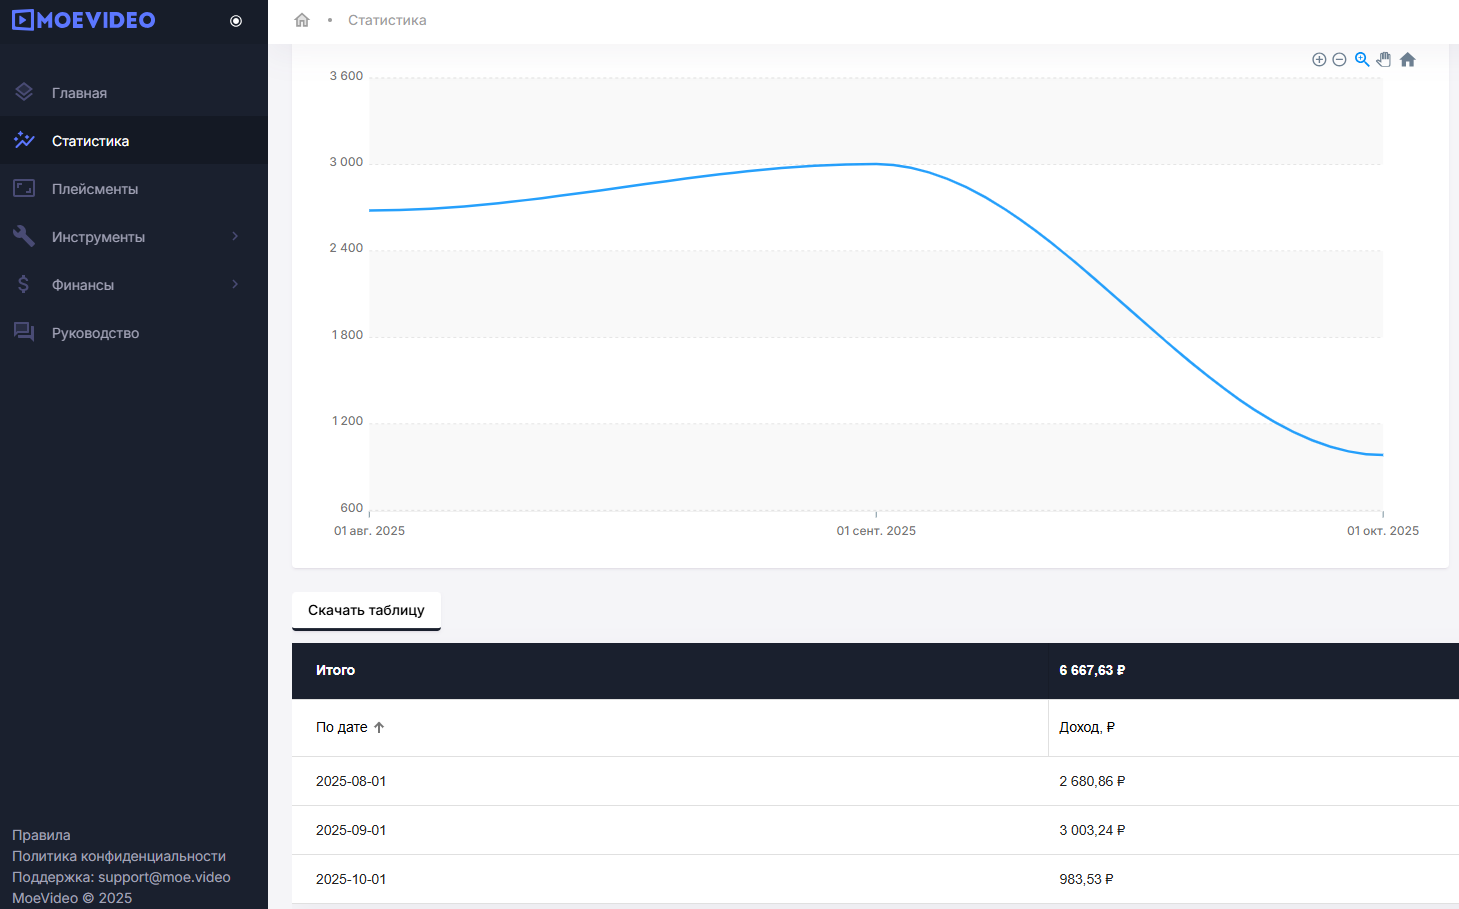
Task: Click the 3 000 y-axis label
Action: click(x=346, y=162)
